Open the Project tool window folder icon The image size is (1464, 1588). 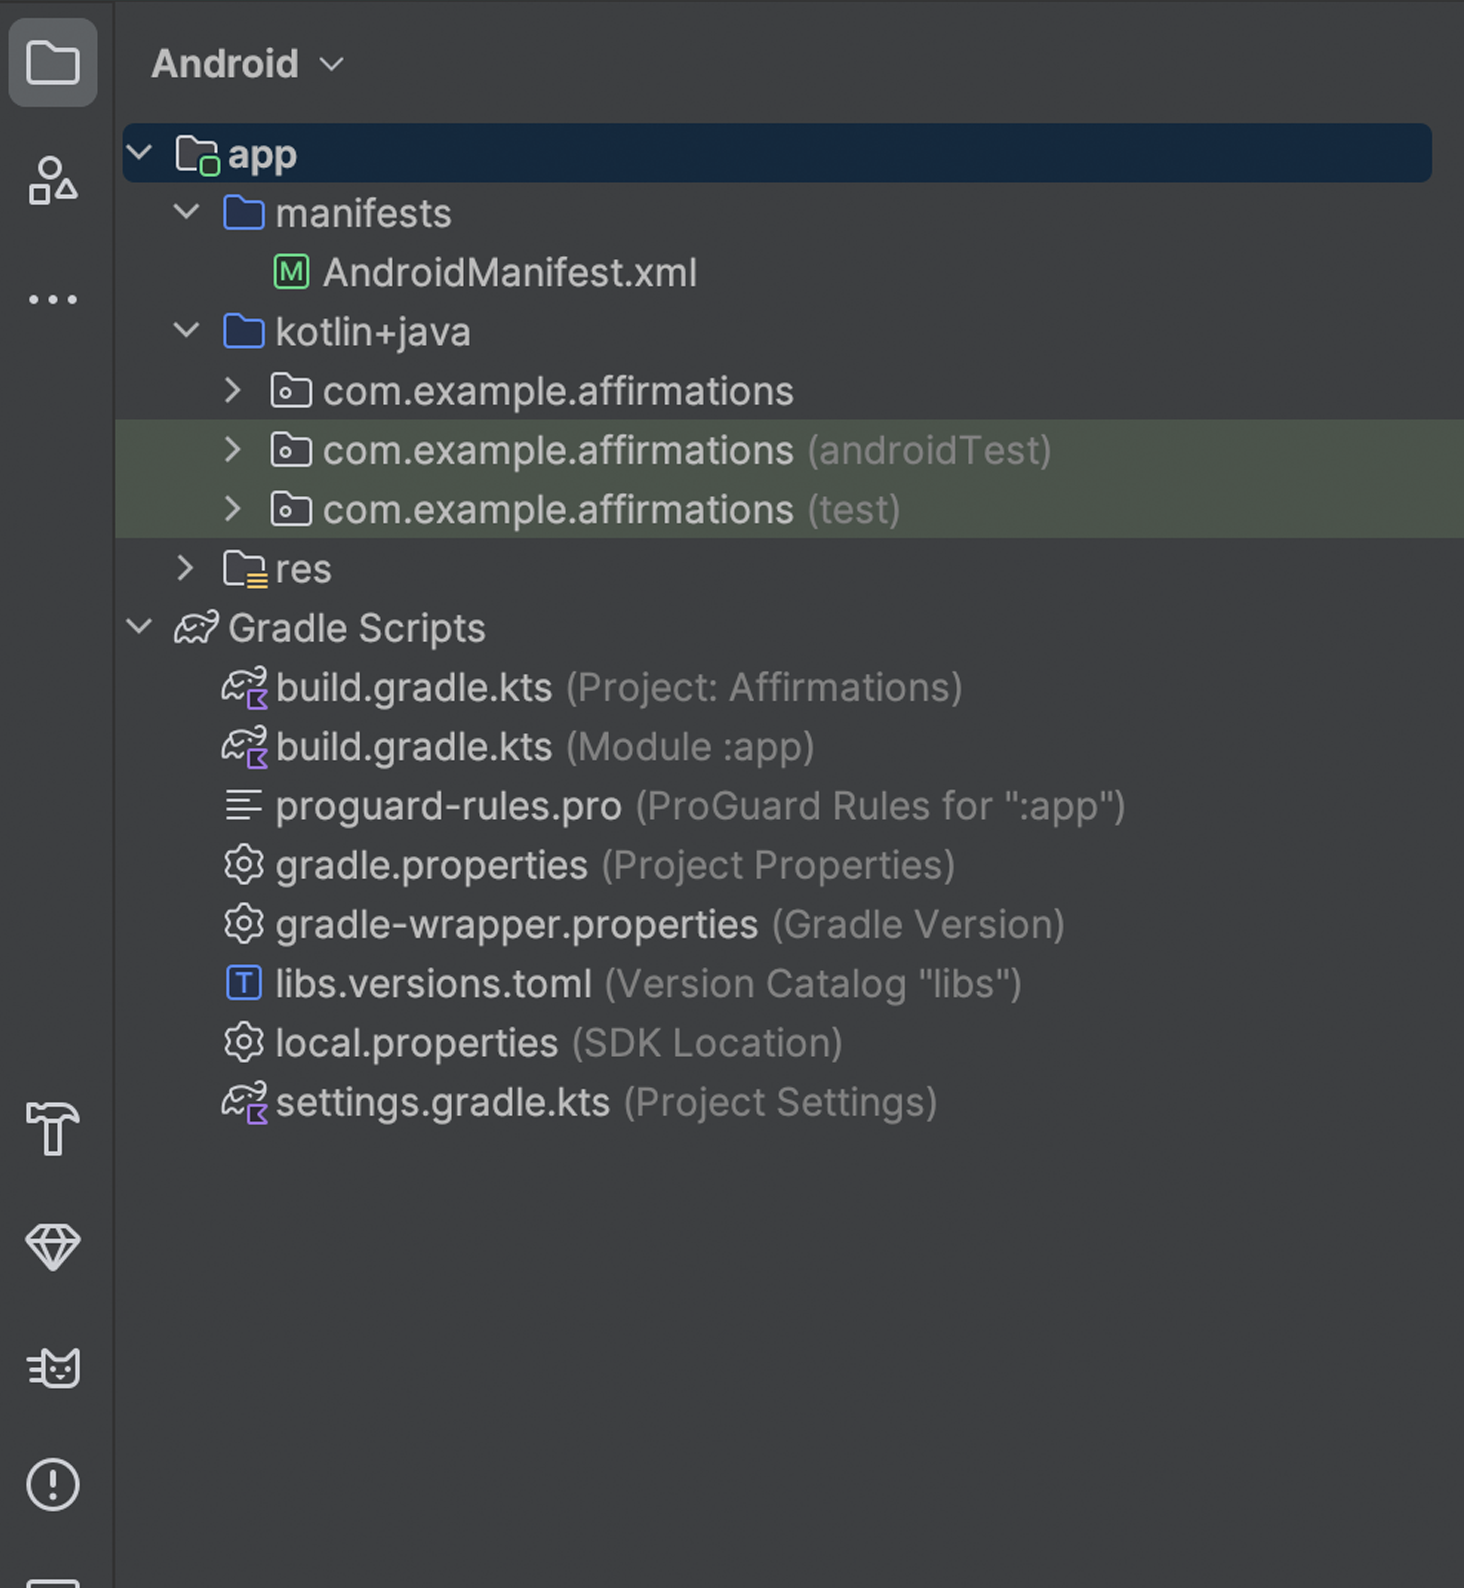pos(53,63)
